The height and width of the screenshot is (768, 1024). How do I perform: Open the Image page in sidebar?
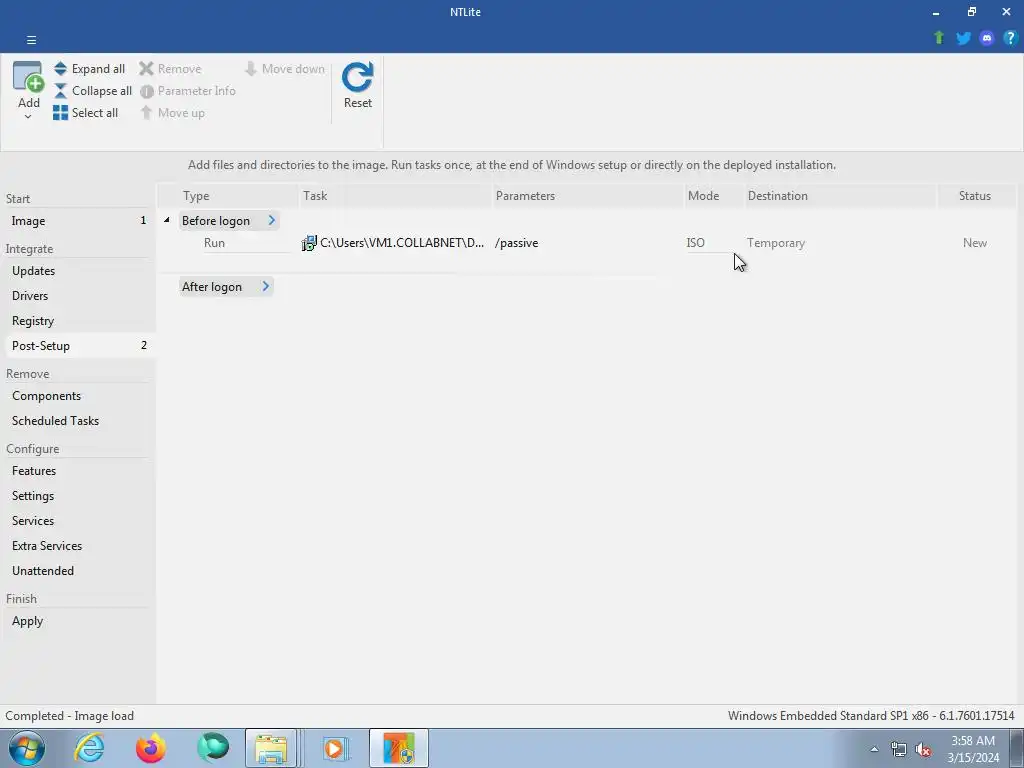coord(78,221)
